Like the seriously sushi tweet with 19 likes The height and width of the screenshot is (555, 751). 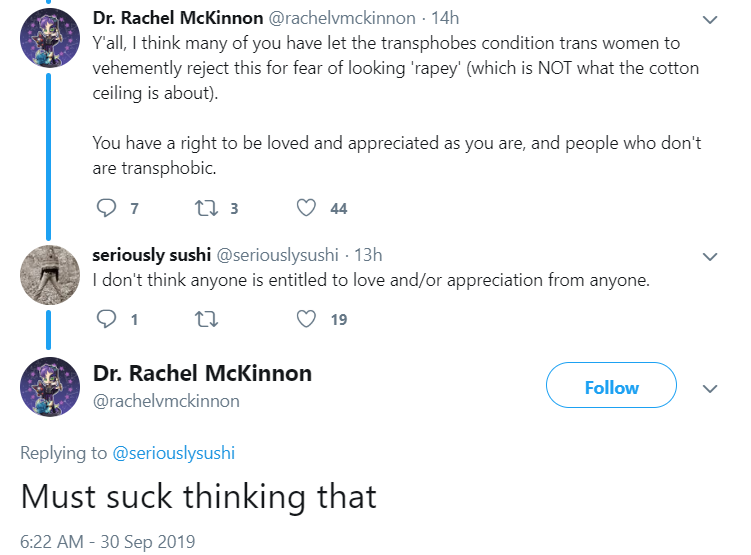(x=306, y=319)
